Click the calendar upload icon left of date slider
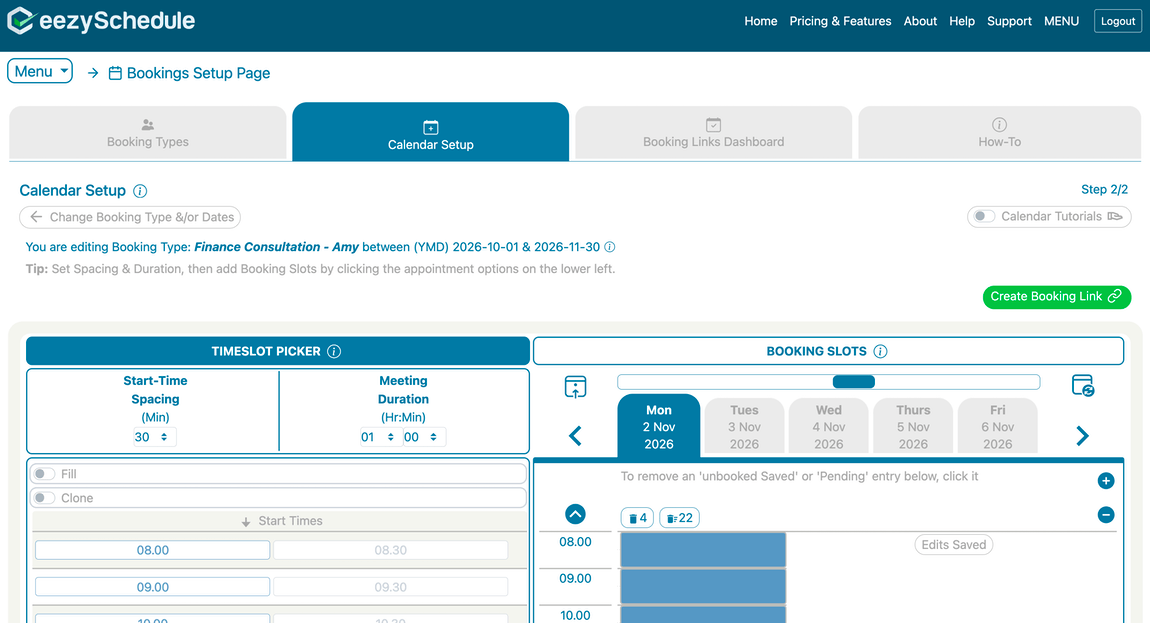The image size is (1150, 623). pyautogui.click(x=576, y=386)
